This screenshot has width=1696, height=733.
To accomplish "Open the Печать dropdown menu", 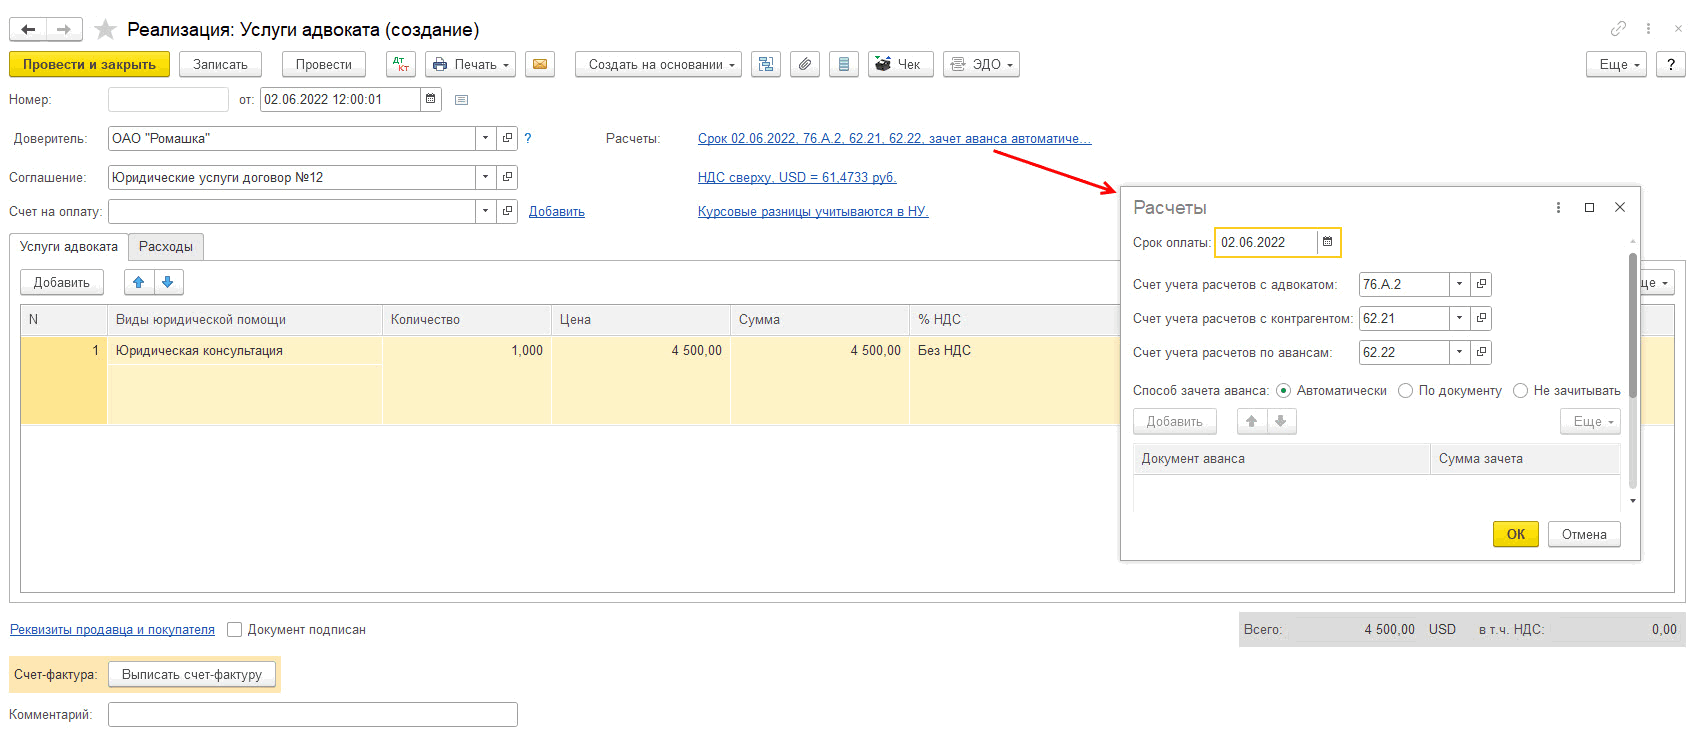I will (470, 65).
